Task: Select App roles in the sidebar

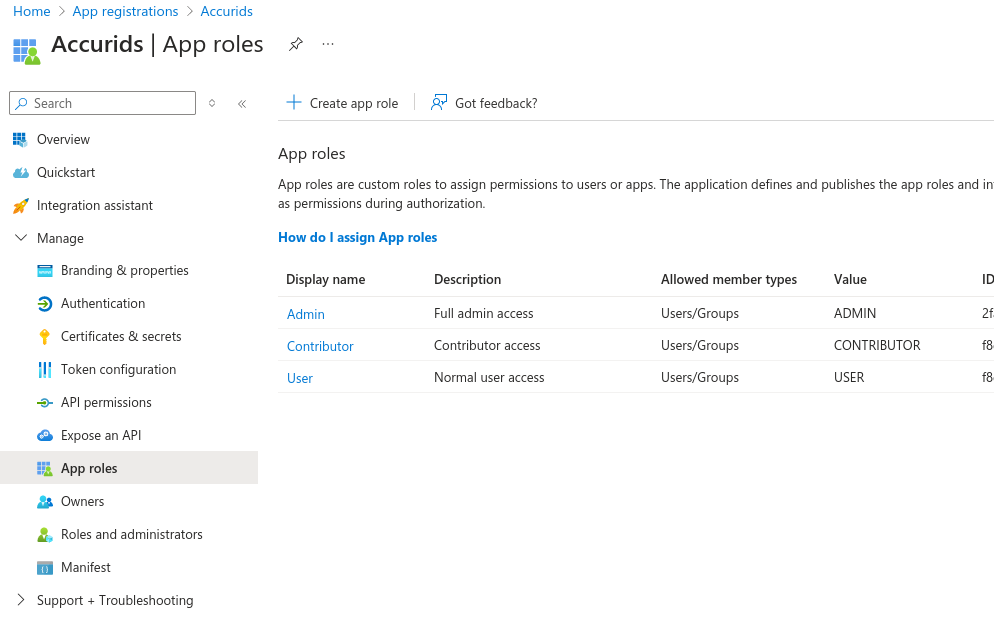Action: coord(91,467)
